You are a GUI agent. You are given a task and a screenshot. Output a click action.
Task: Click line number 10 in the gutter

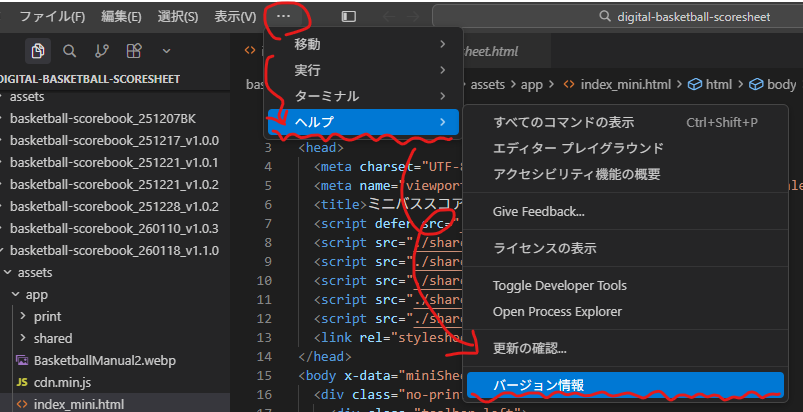point(264,281)
